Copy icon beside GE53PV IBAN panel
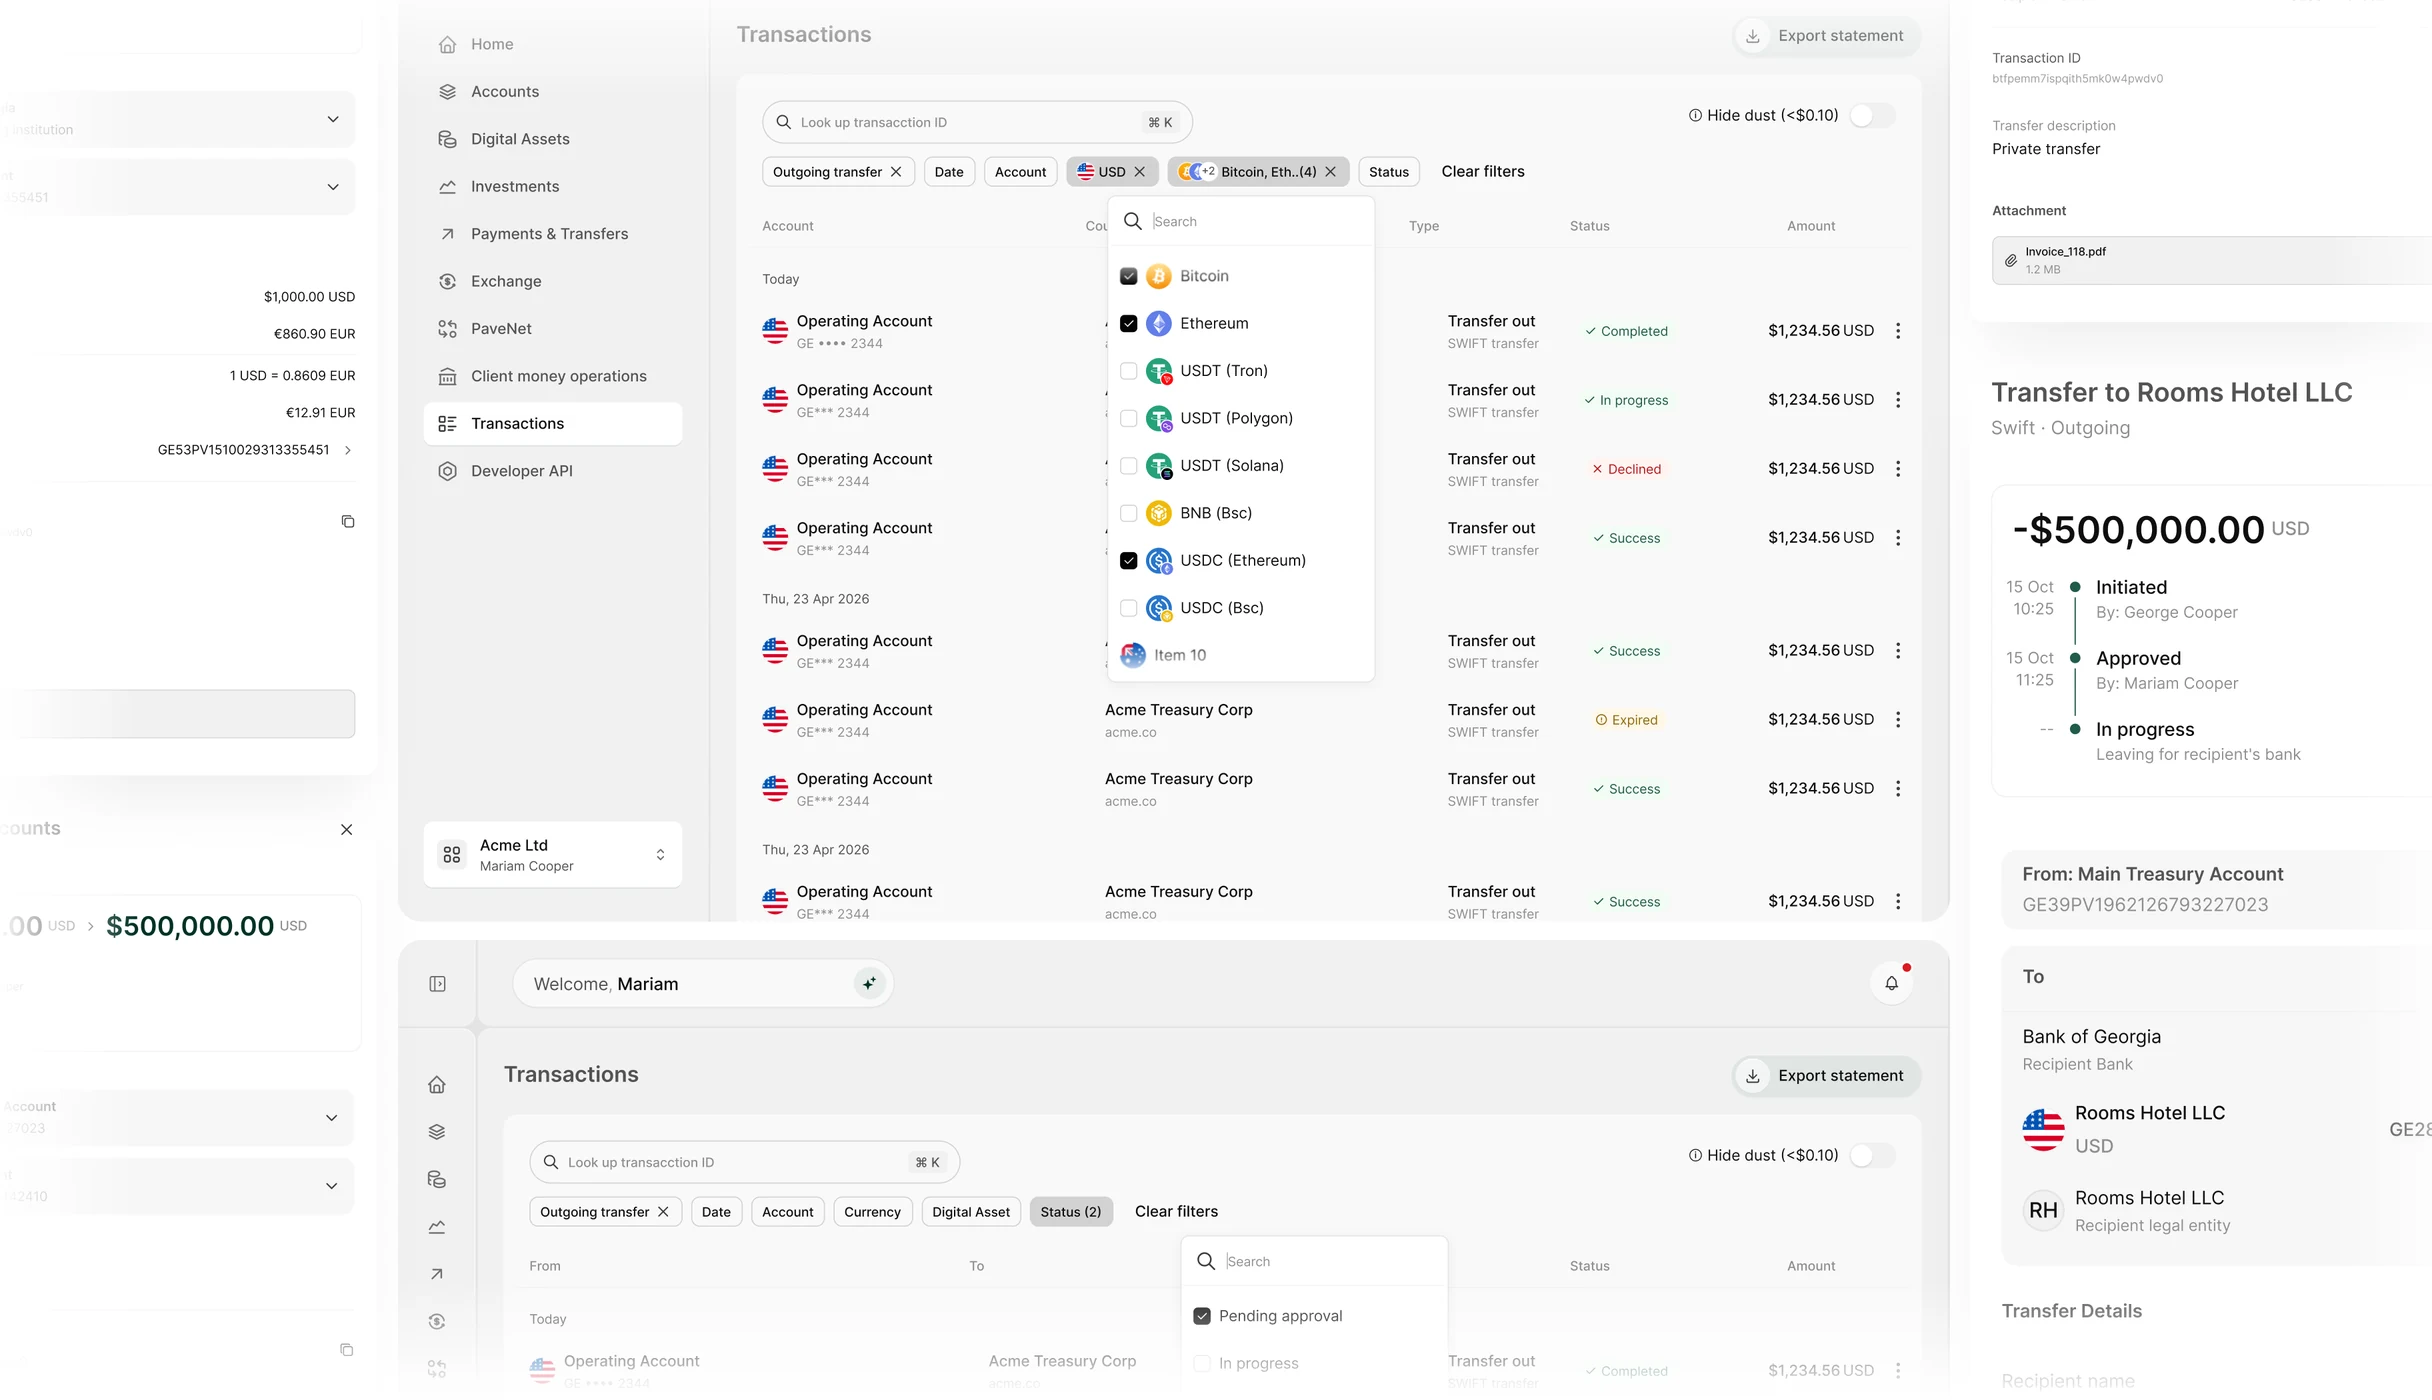This screenshot has width=2432, height=1400. [x=347, y=521]
